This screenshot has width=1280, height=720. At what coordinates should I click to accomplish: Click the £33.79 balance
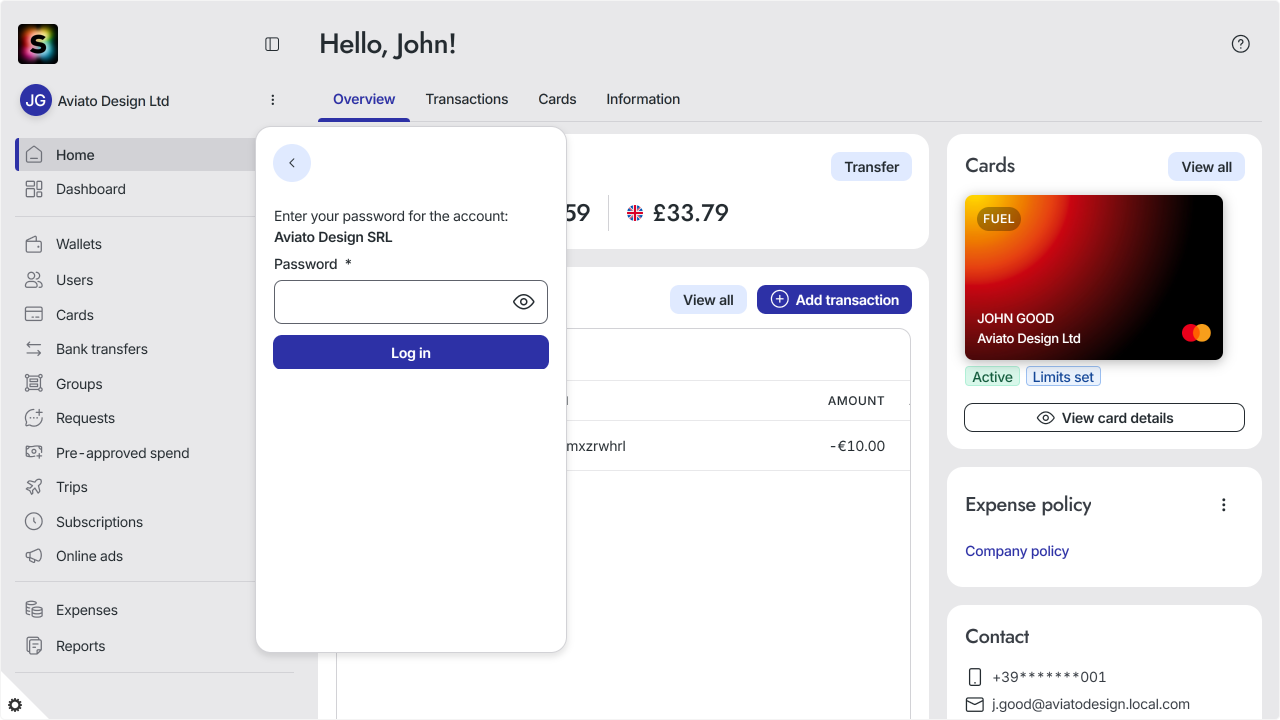pos(691,213)
